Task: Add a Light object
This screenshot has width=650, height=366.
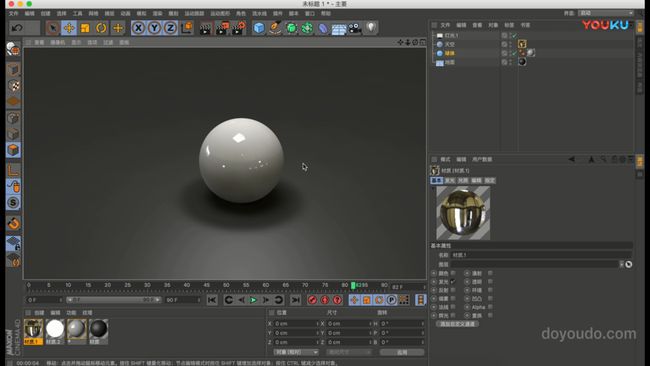Action: pyautogui.click(x=371, y=27)
